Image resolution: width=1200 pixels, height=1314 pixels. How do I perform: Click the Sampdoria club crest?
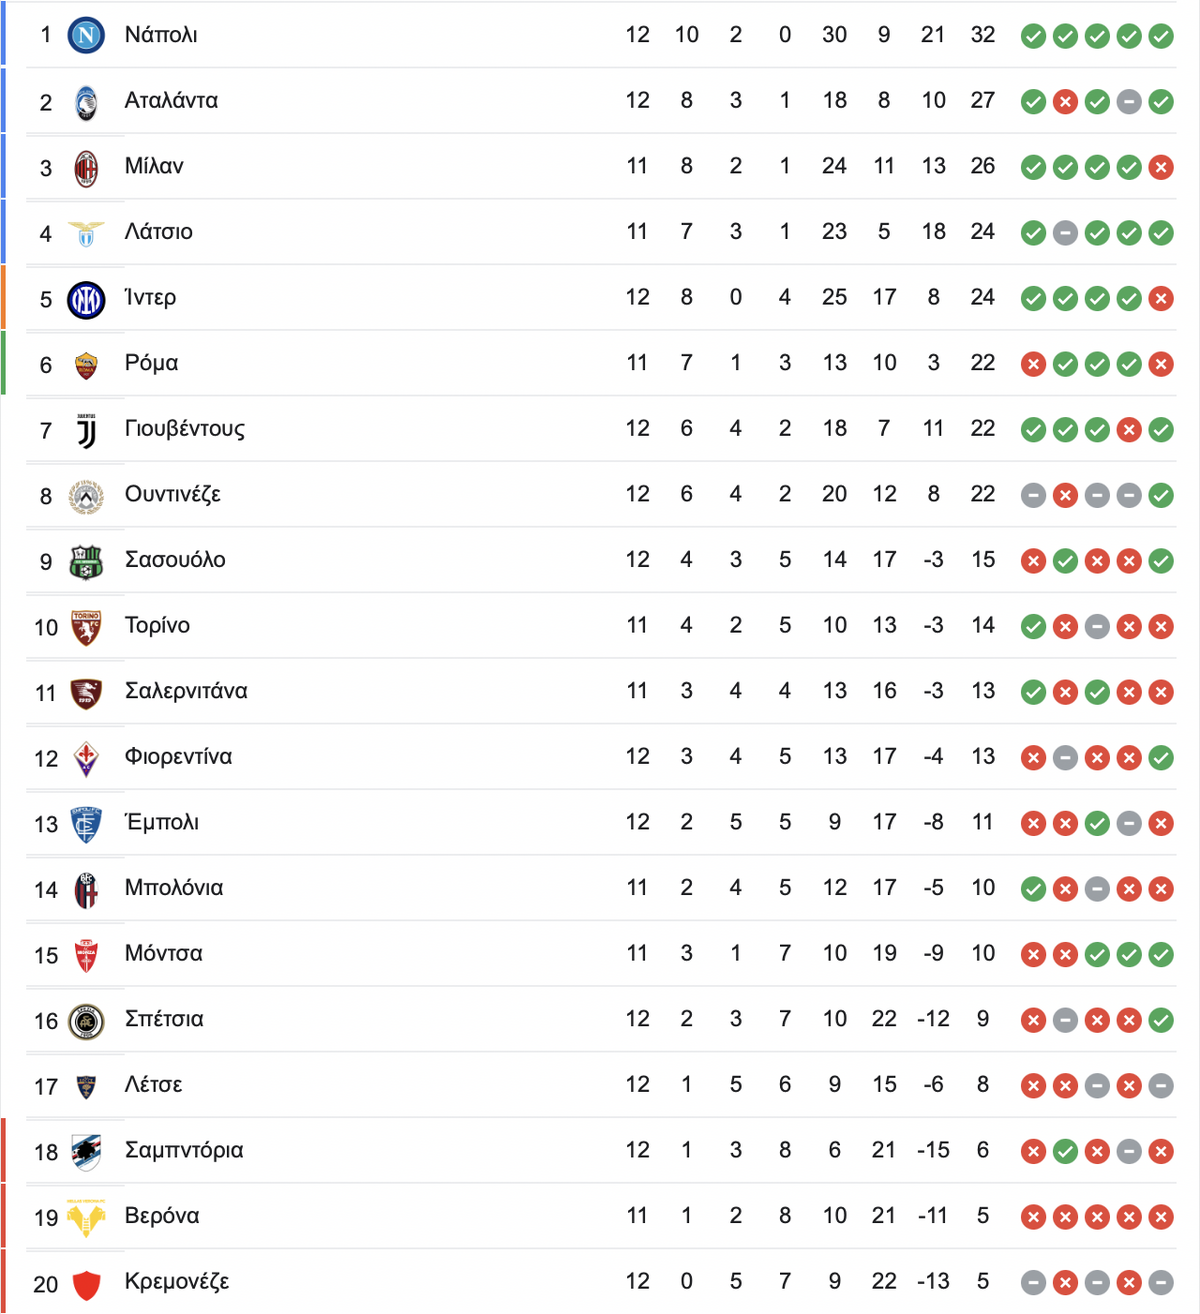click(86, 1153)
